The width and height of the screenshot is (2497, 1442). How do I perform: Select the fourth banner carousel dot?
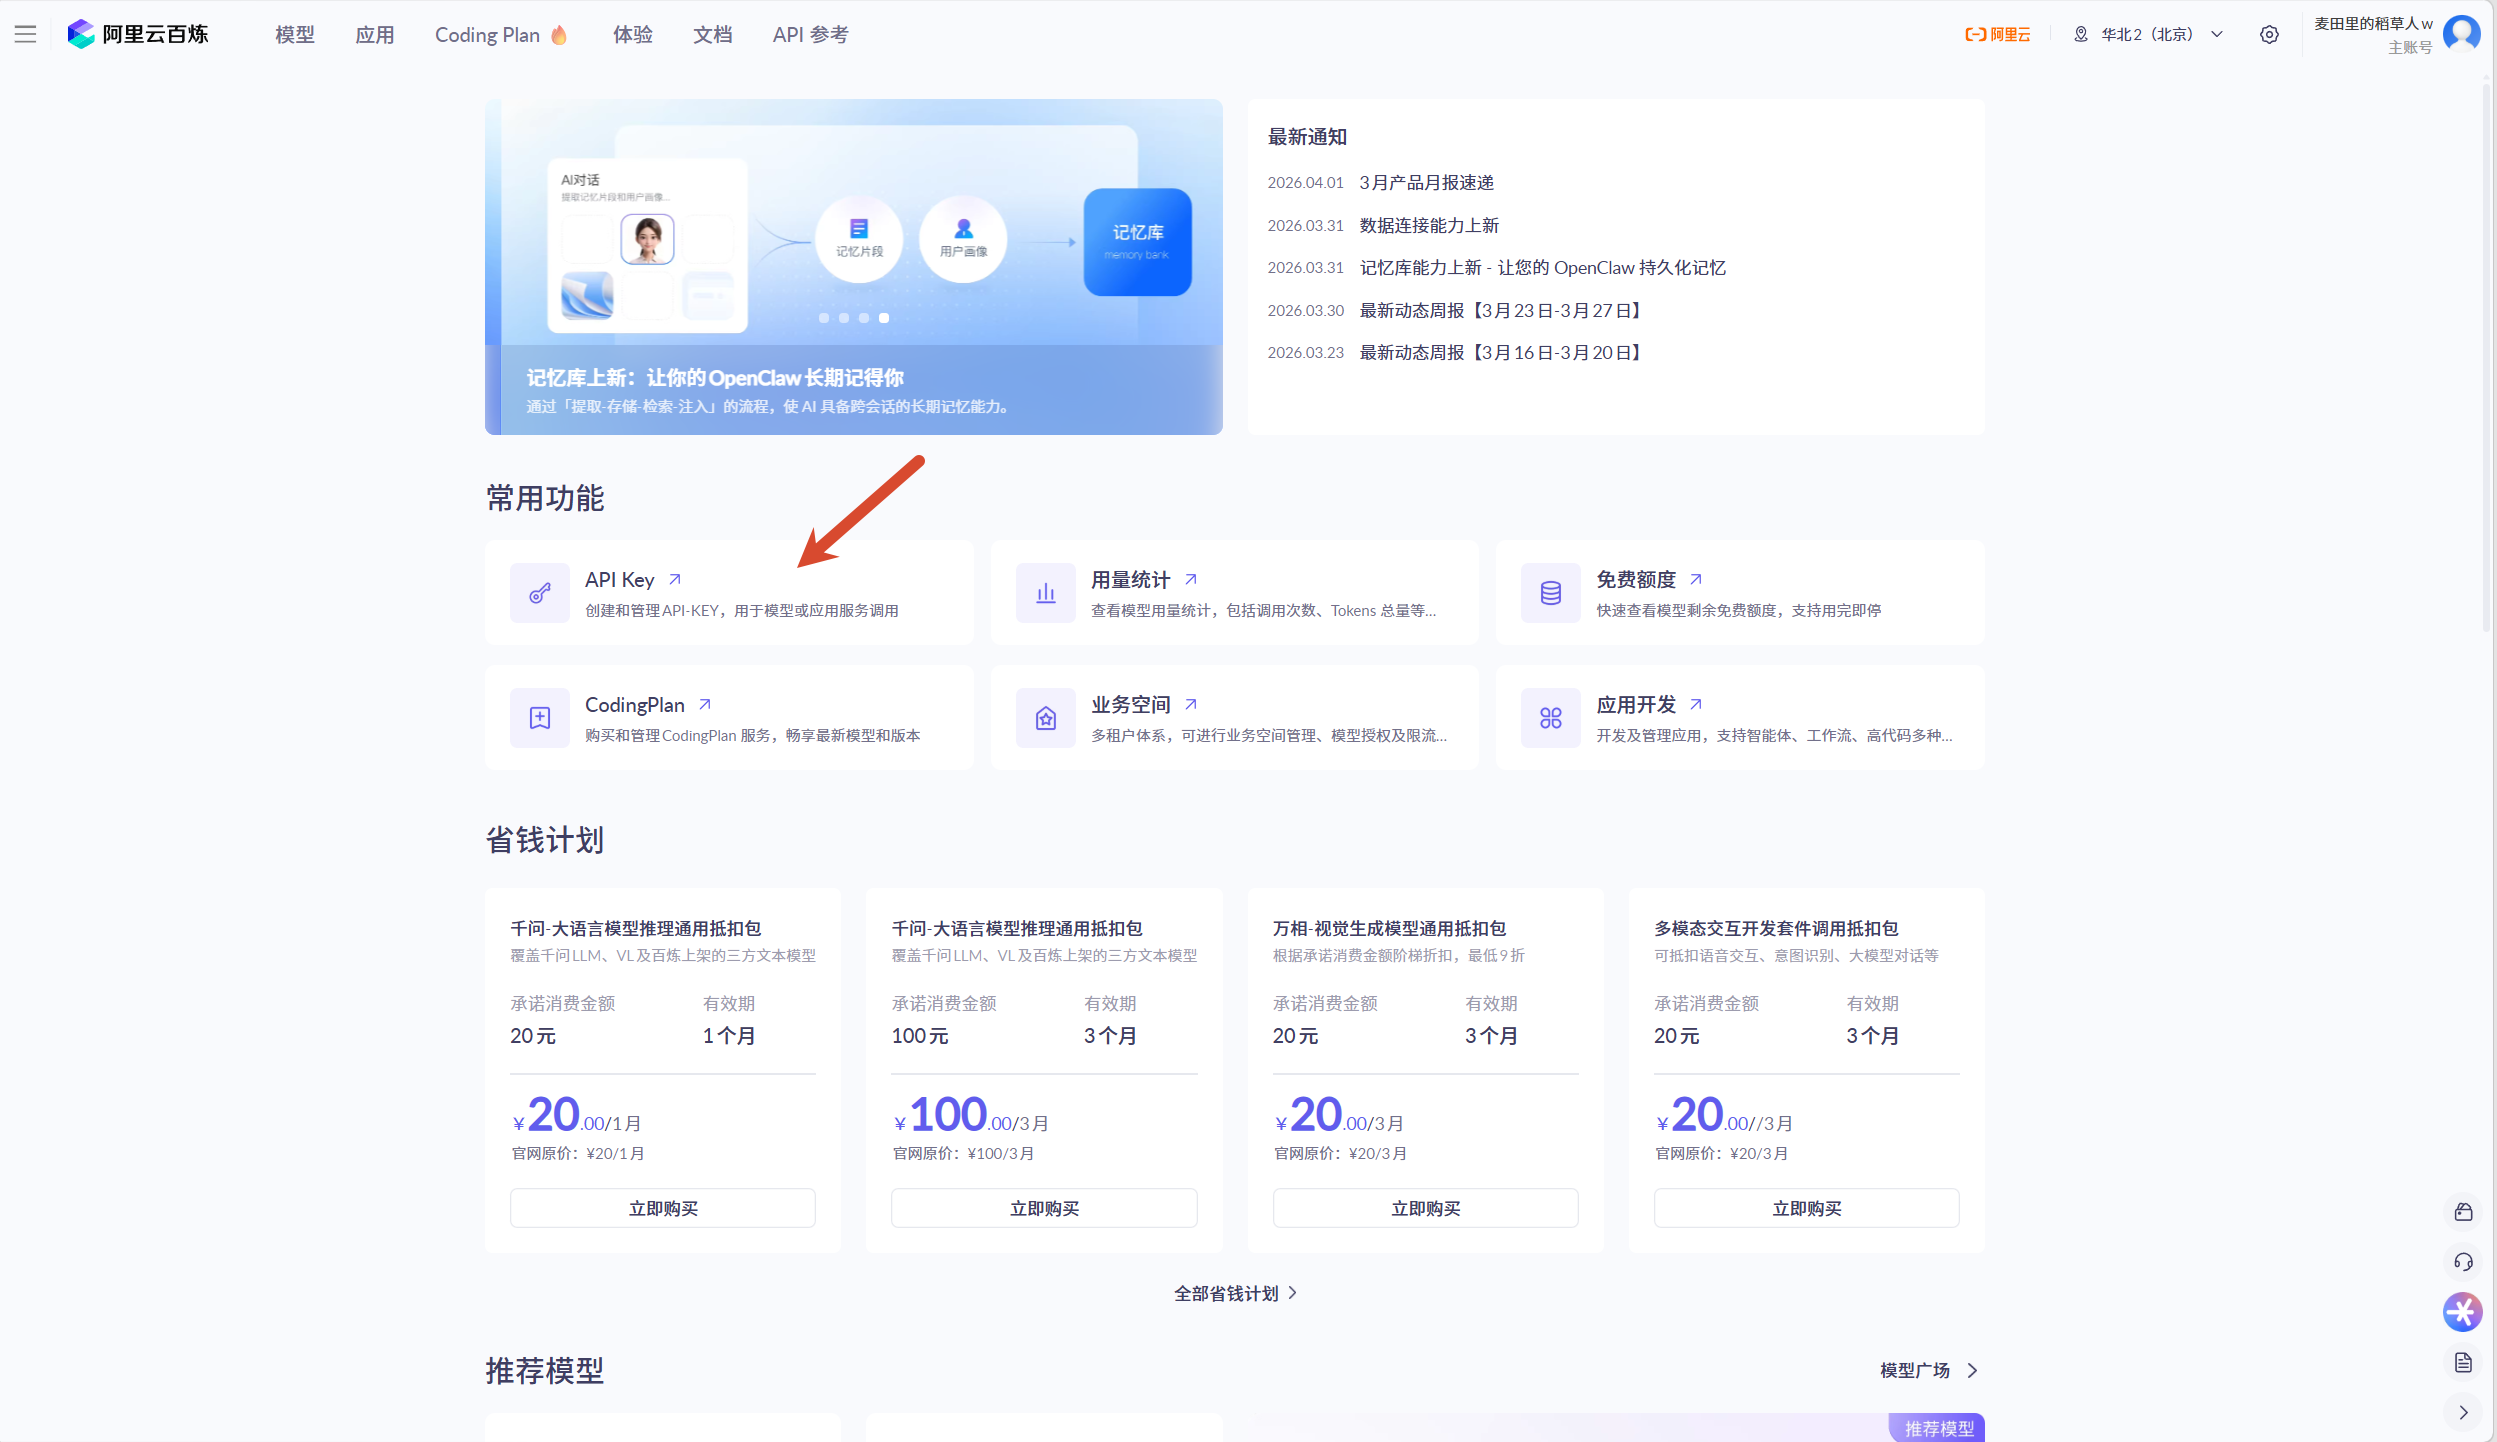click(884, 318)
